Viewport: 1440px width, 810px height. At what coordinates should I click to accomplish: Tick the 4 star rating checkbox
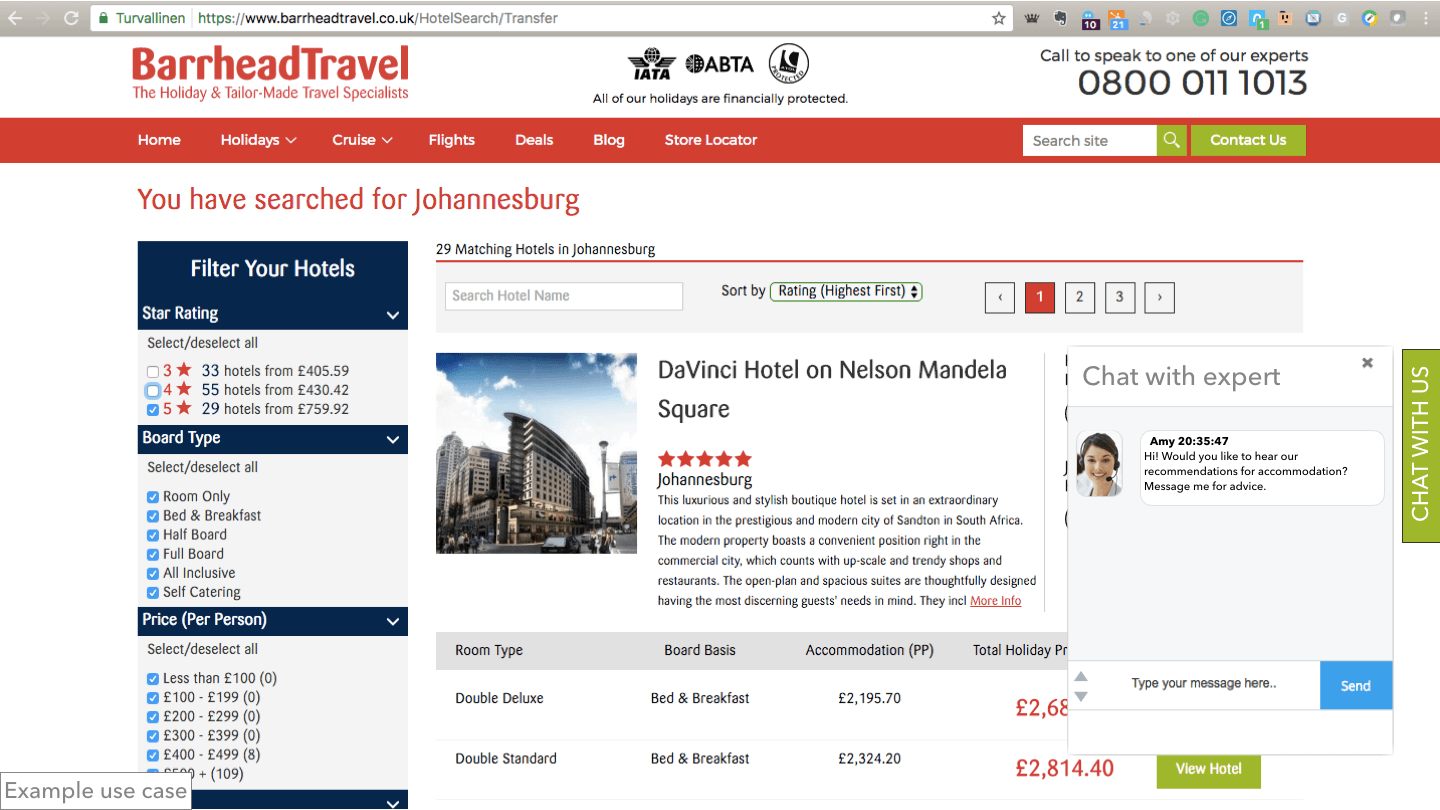[x=153, y=390]
